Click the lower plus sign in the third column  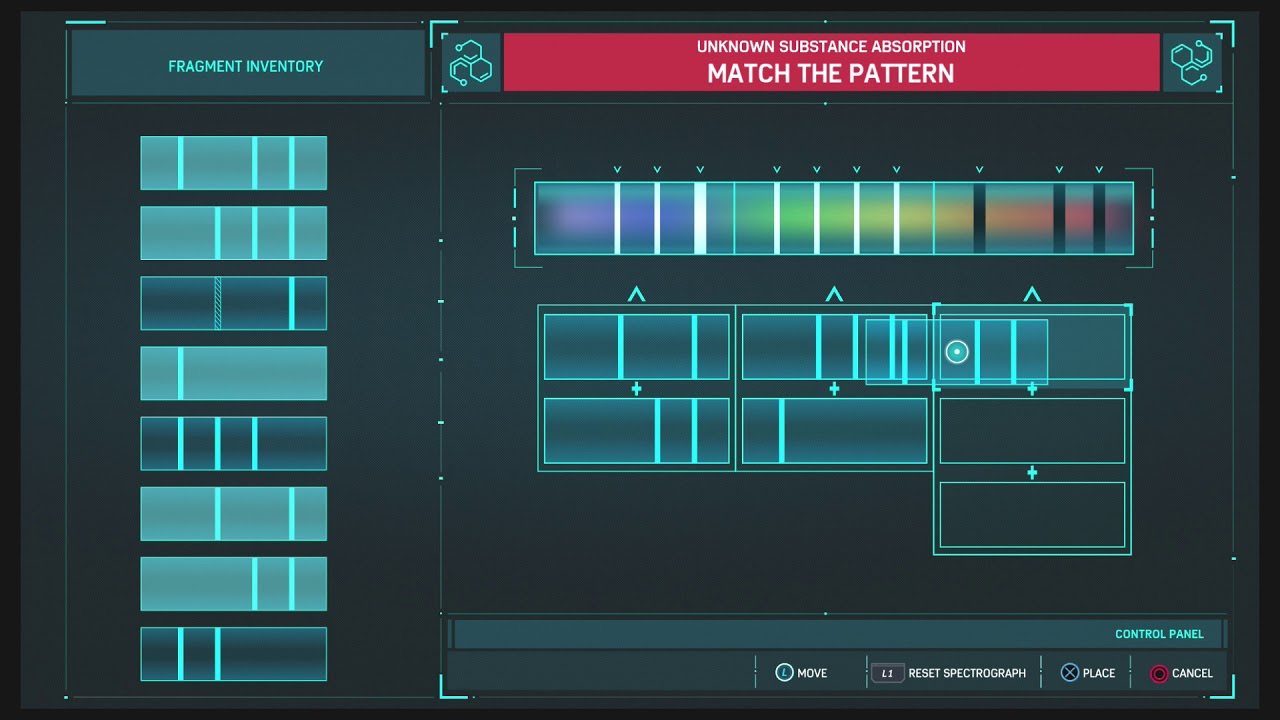(1032, 473)
